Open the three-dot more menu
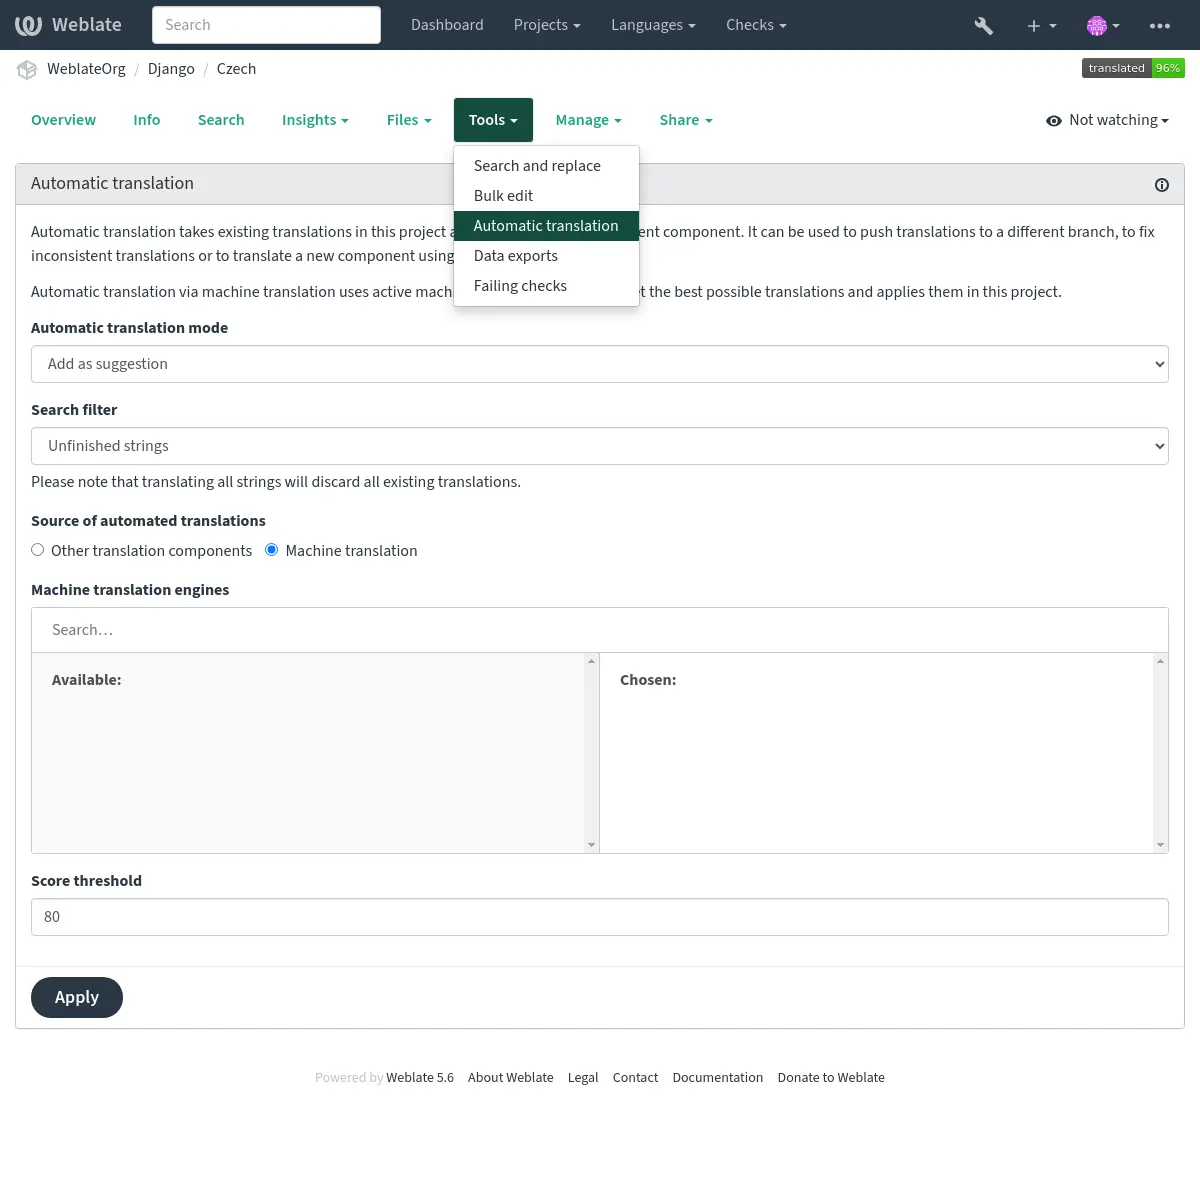Image resolution: width=1200 pixels, height=1189 pixels. click(x=1160, y=25)
